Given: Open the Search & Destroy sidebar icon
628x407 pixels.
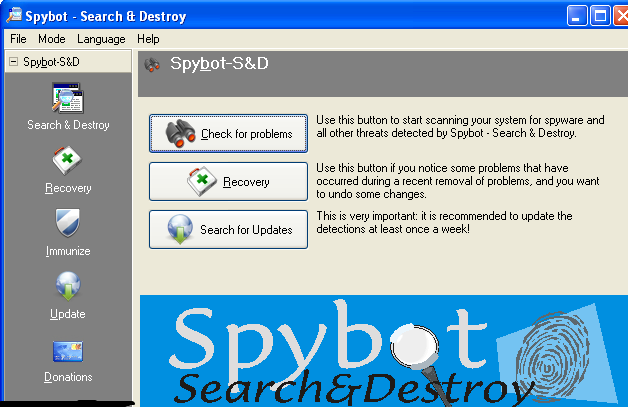Looking at the screenshot, I should (68, 98).
